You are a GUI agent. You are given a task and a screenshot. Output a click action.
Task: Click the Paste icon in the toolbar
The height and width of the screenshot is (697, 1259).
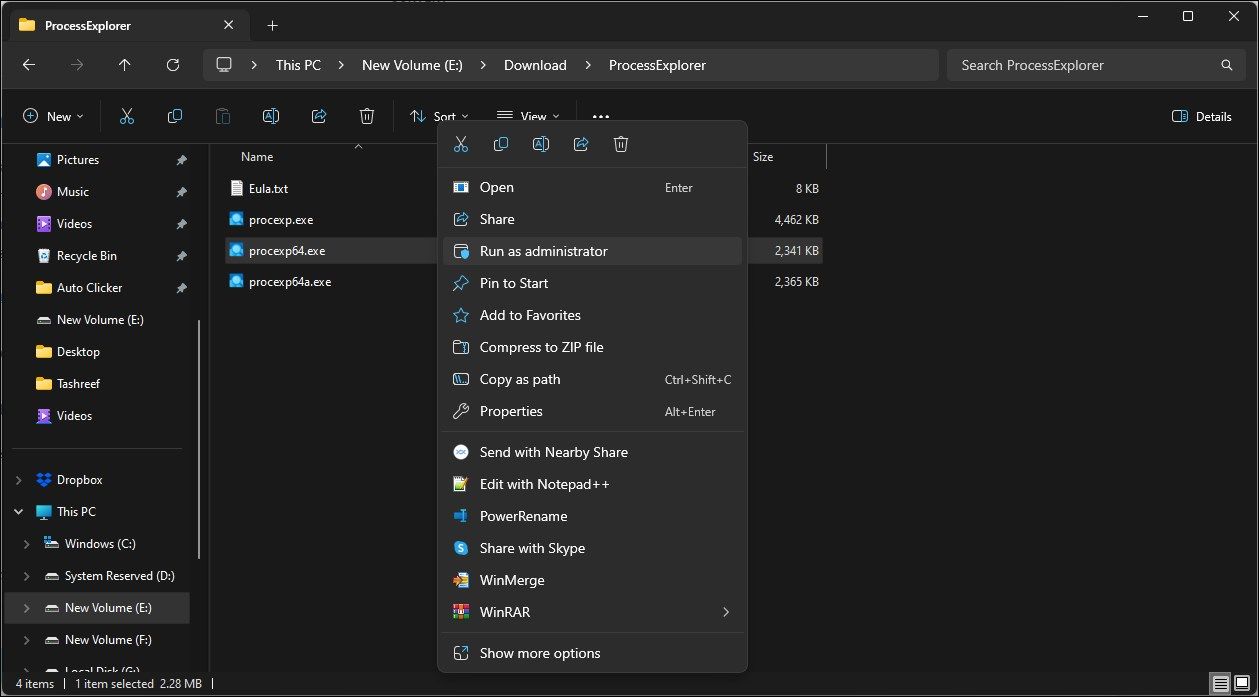coord(222,116)
